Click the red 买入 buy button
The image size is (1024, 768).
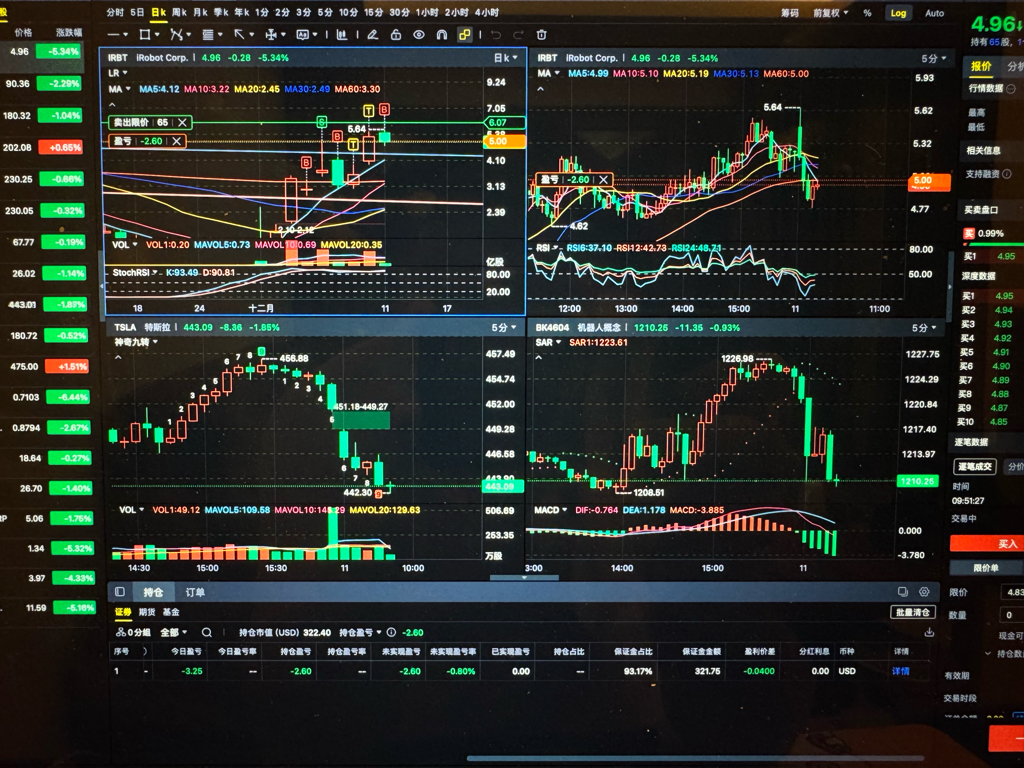click(987, 543)
